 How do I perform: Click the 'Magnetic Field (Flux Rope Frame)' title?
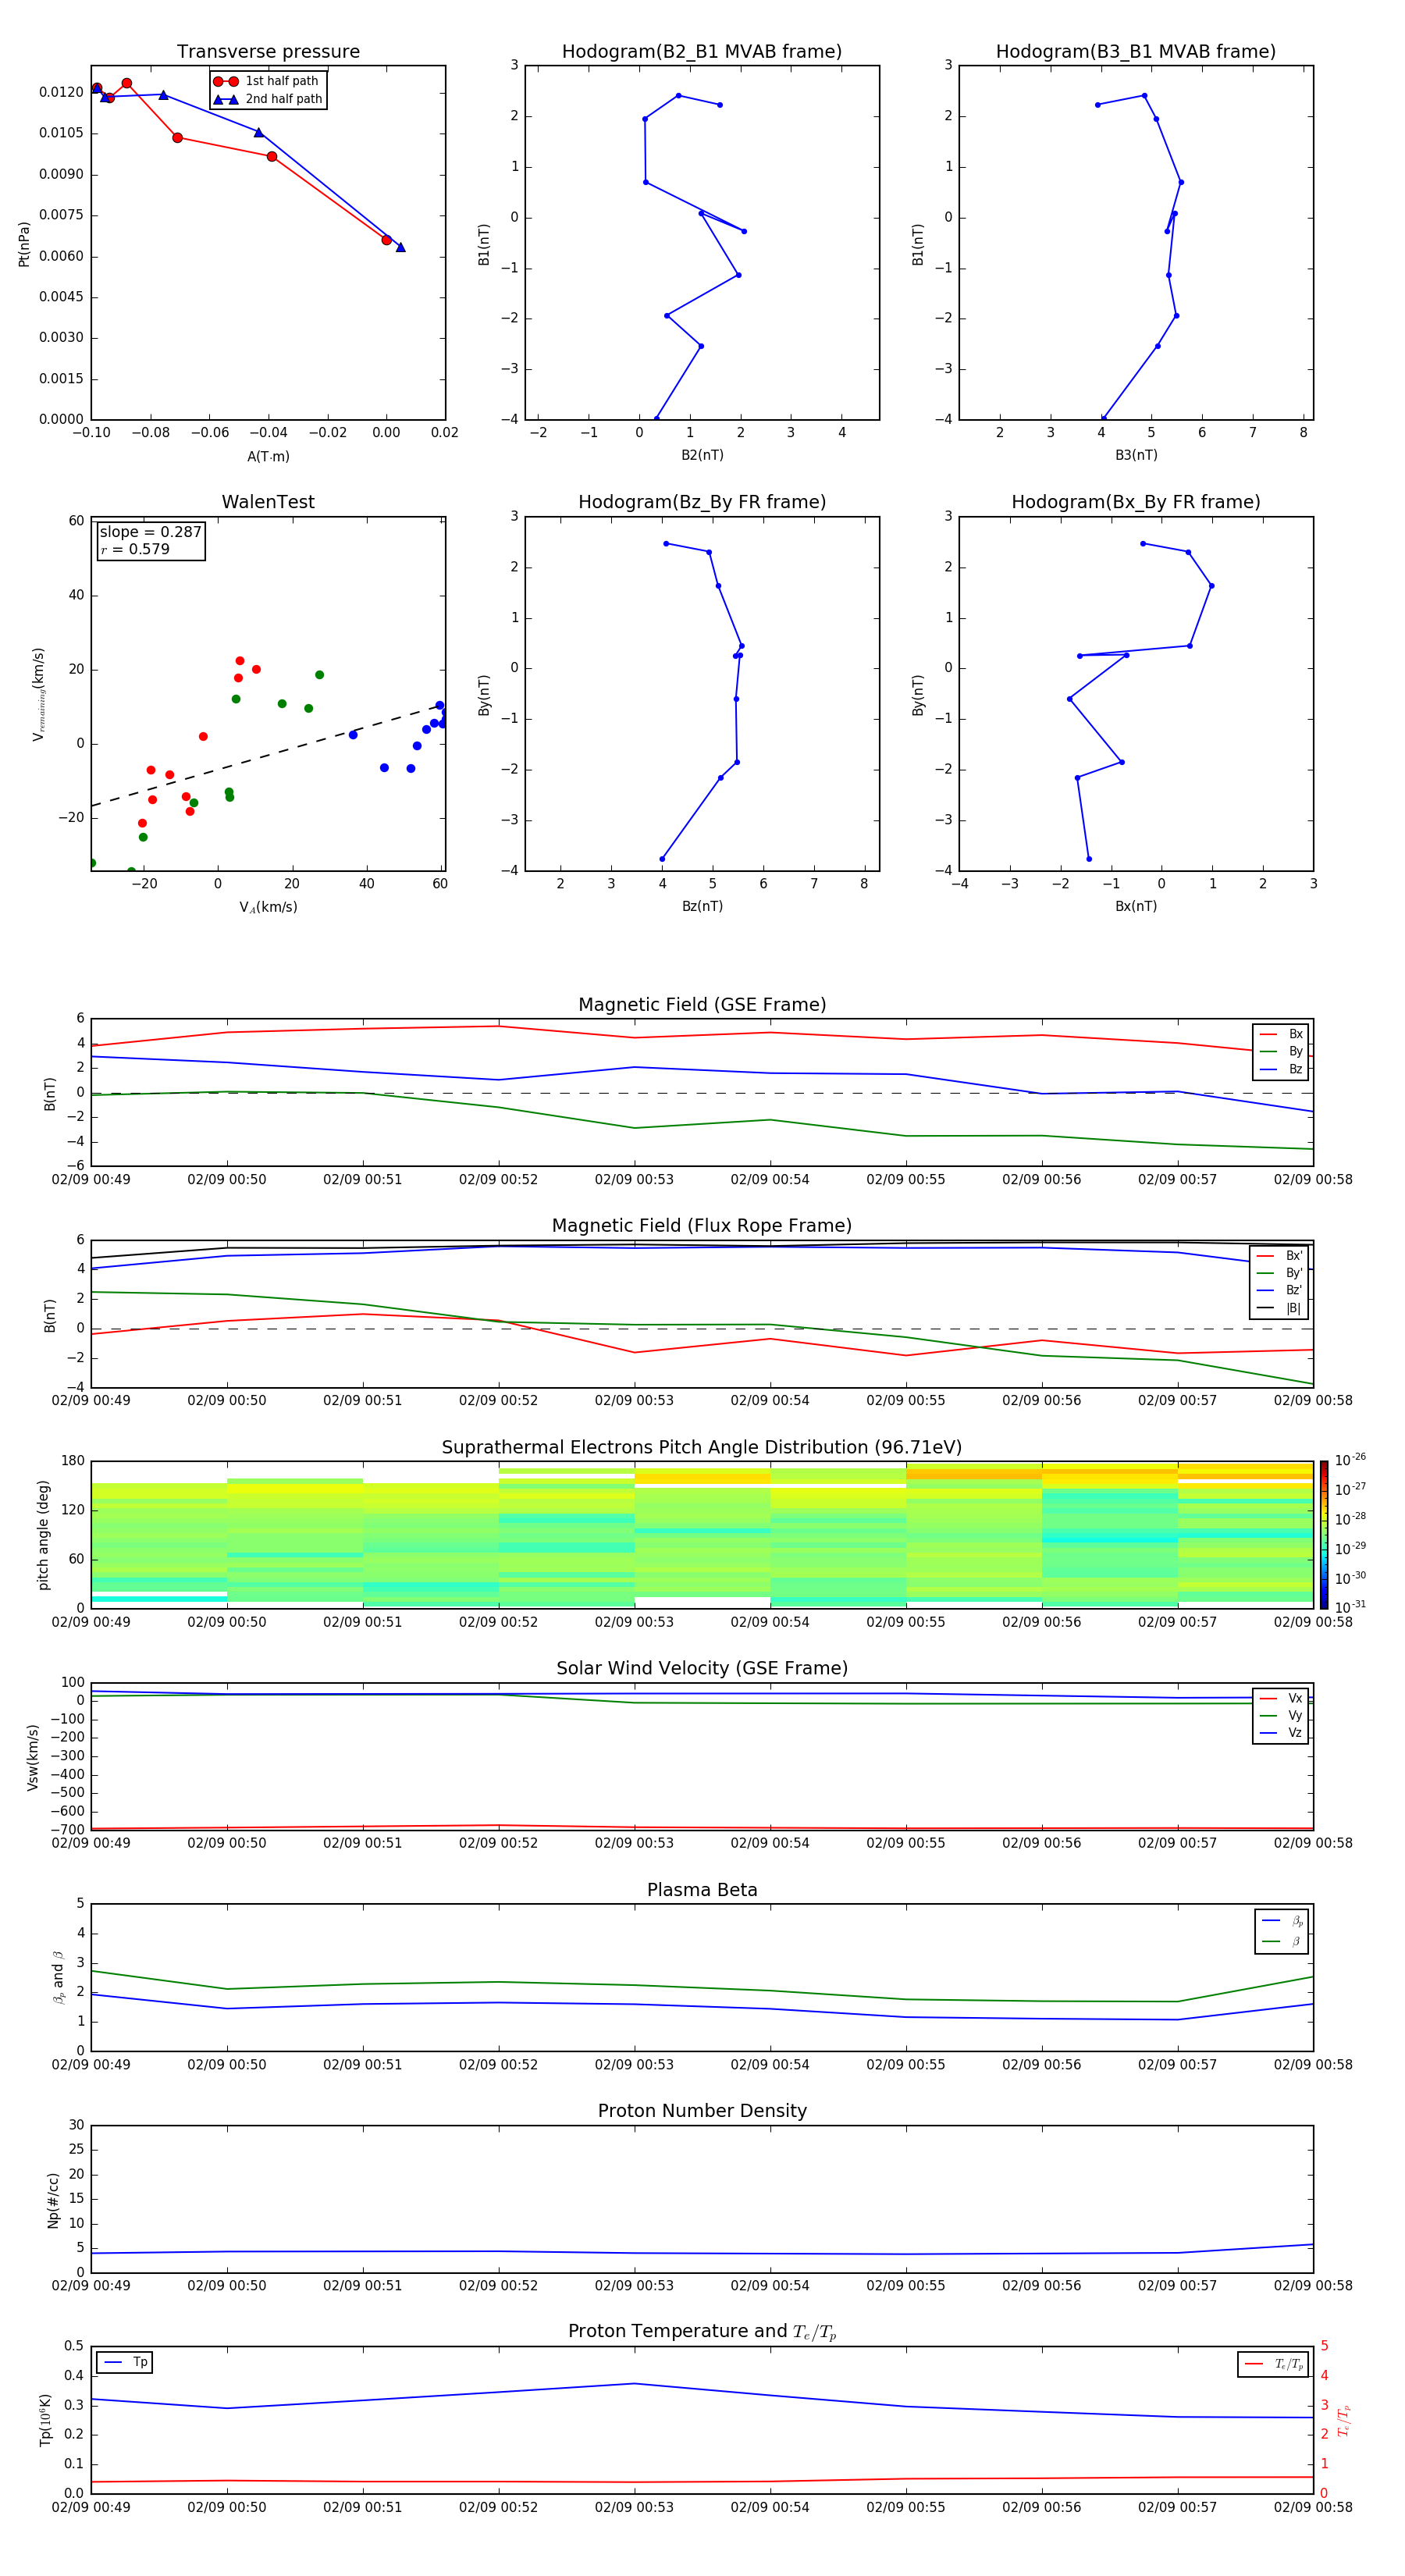tap(702, 1226)
